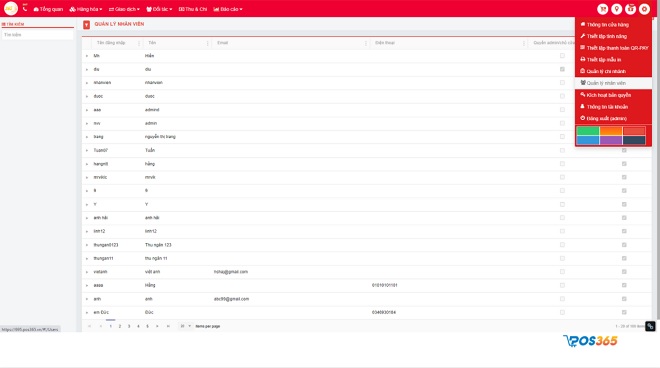This screenshot has width=660, height=368.
Task: Toggle the right-side checkbox in the Tuấn row
Action: pyautogui.click(x=624, y=150)
